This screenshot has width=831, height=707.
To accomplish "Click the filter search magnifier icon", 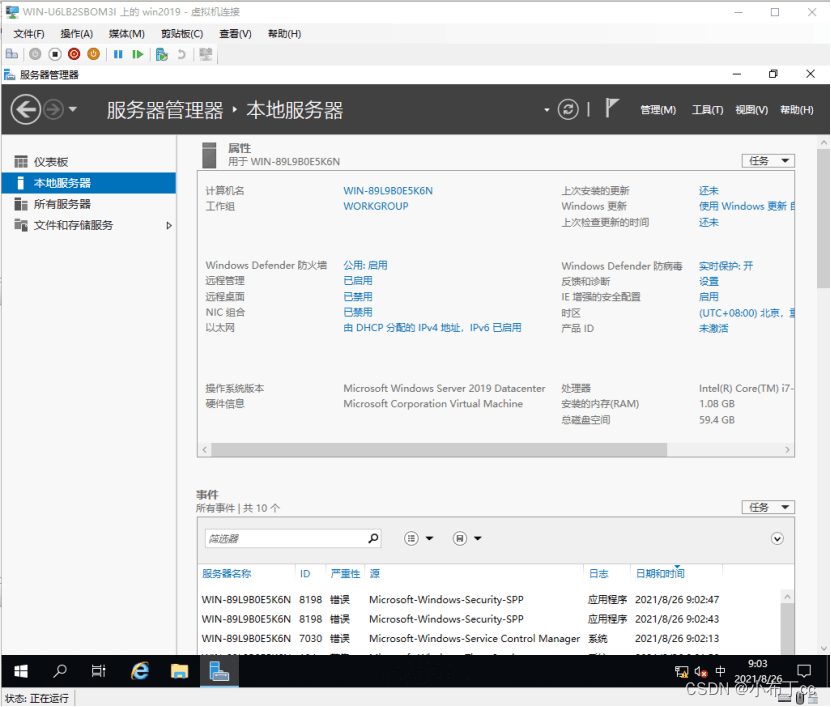I will 373,538.
